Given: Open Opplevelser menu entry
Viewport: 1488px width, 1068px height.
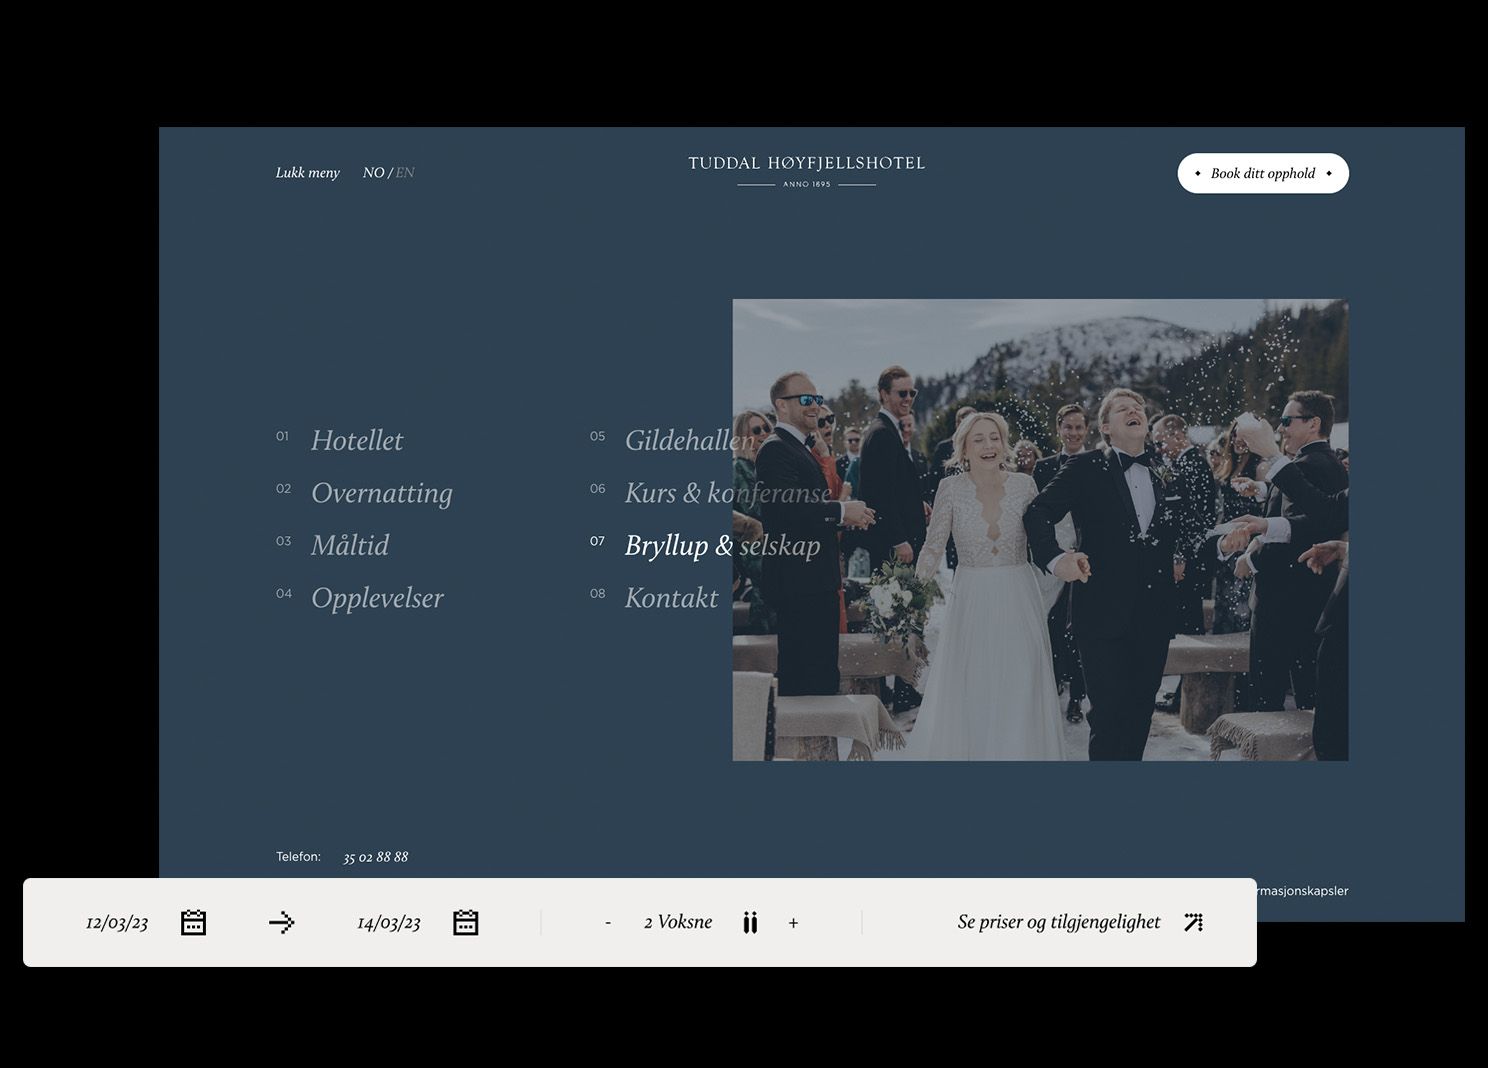Looking at the screenshot, I should pyautogui.click(x=377, y=598).
